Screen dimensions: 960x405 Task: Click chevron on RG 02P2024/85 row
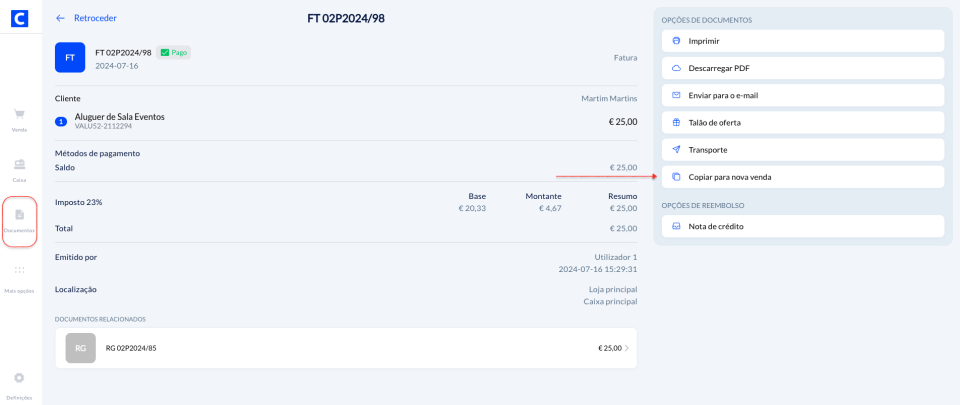tap(627, 348)
